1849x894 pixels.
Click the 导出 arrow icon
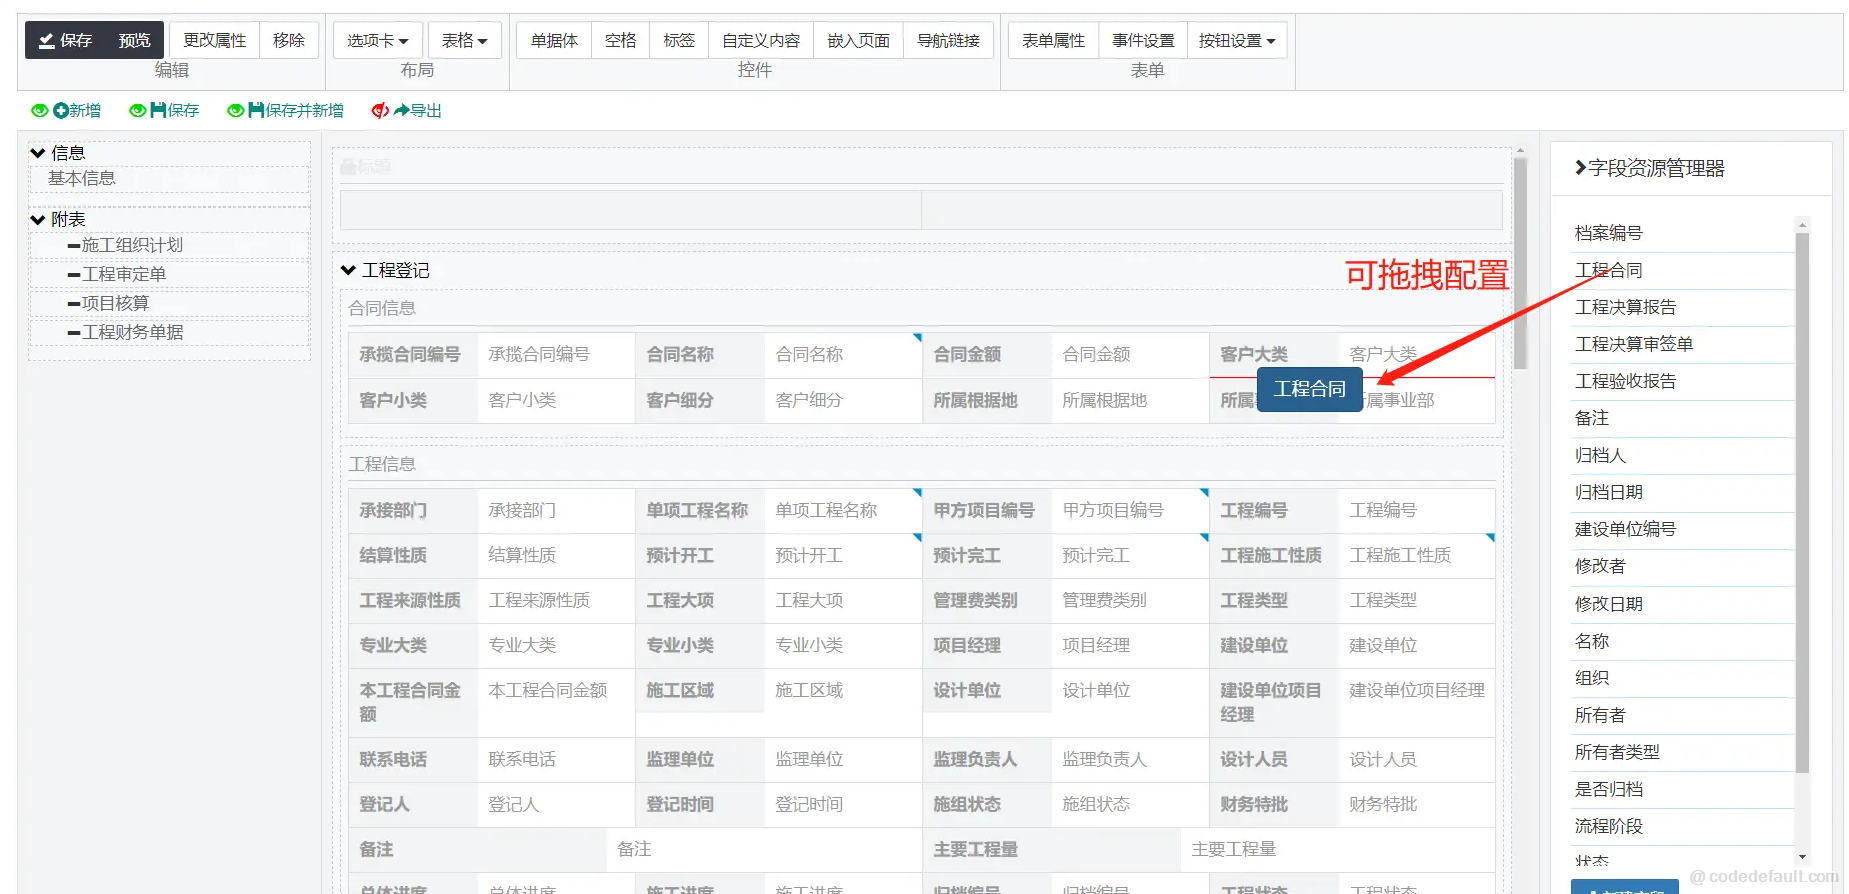point(402,111)
